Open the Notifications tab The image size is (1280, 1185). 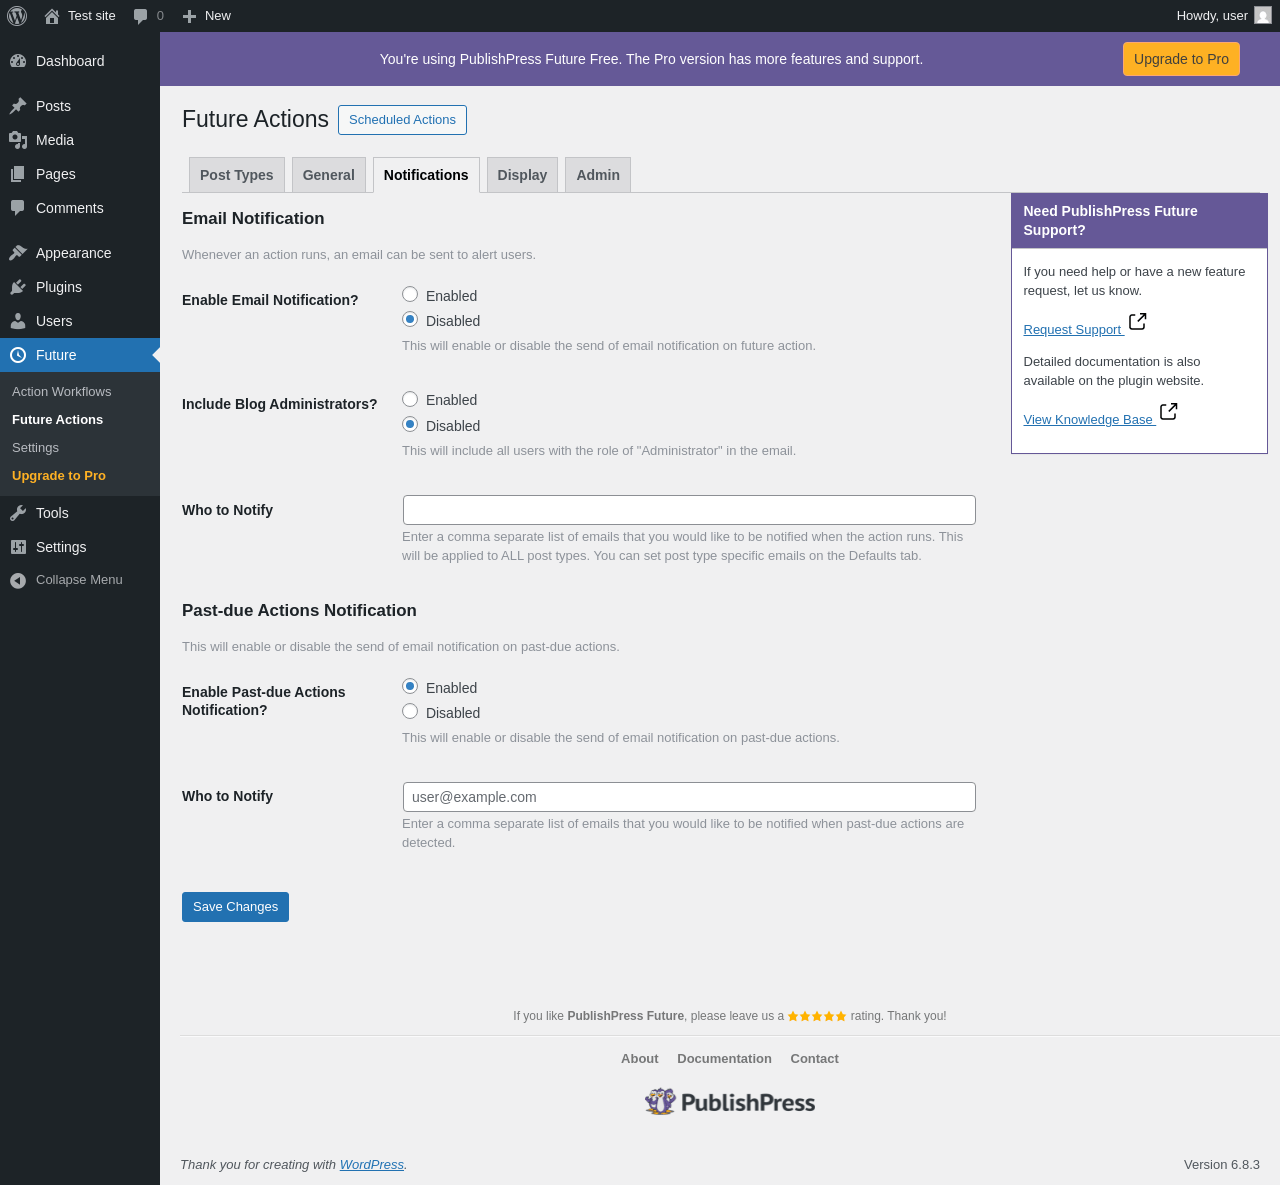(426, 175)
